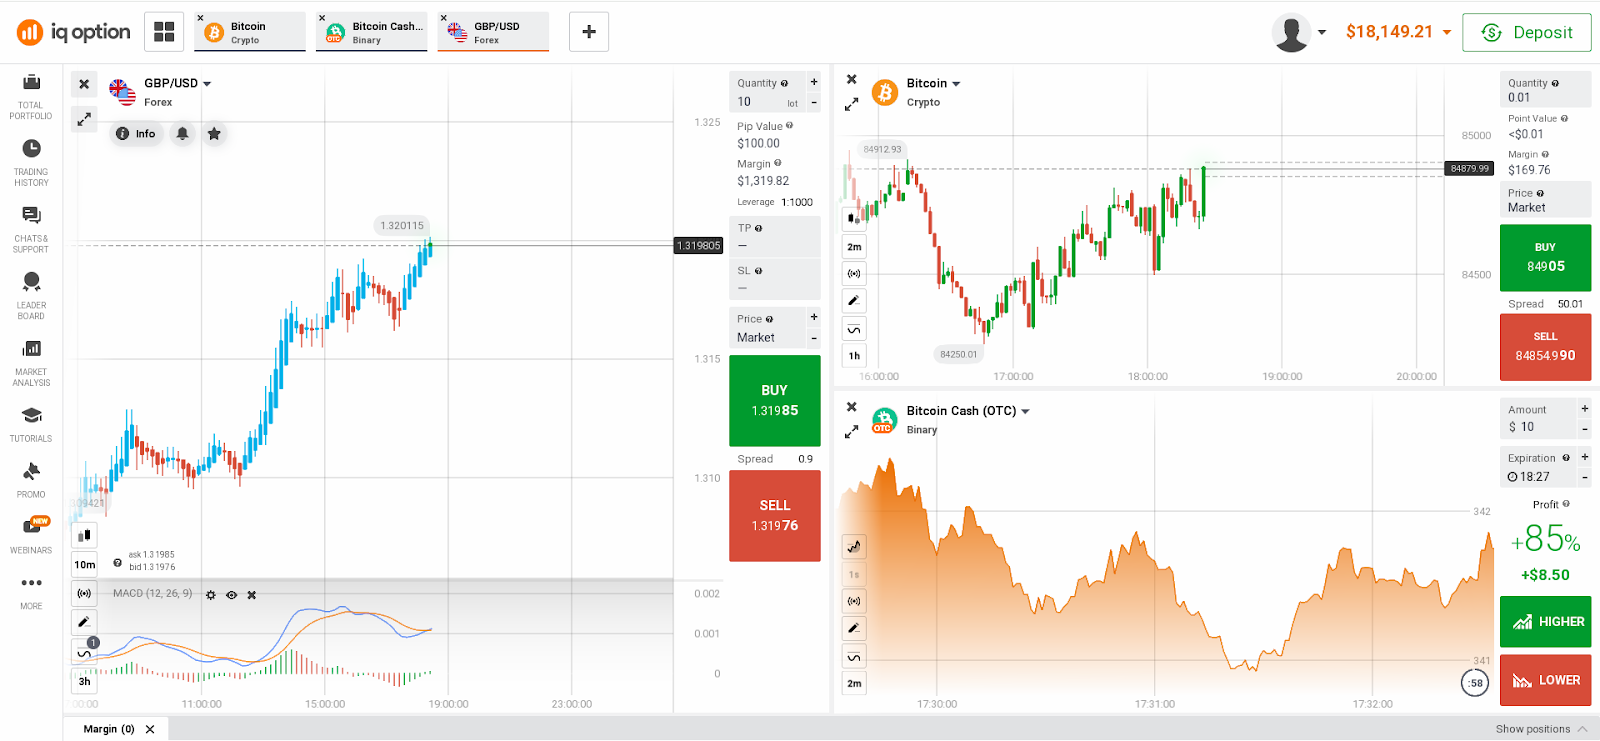Viewport: 1600px width, 741px height.
Task: Open MACD indicator settings gear
Action: click(211, 595)
